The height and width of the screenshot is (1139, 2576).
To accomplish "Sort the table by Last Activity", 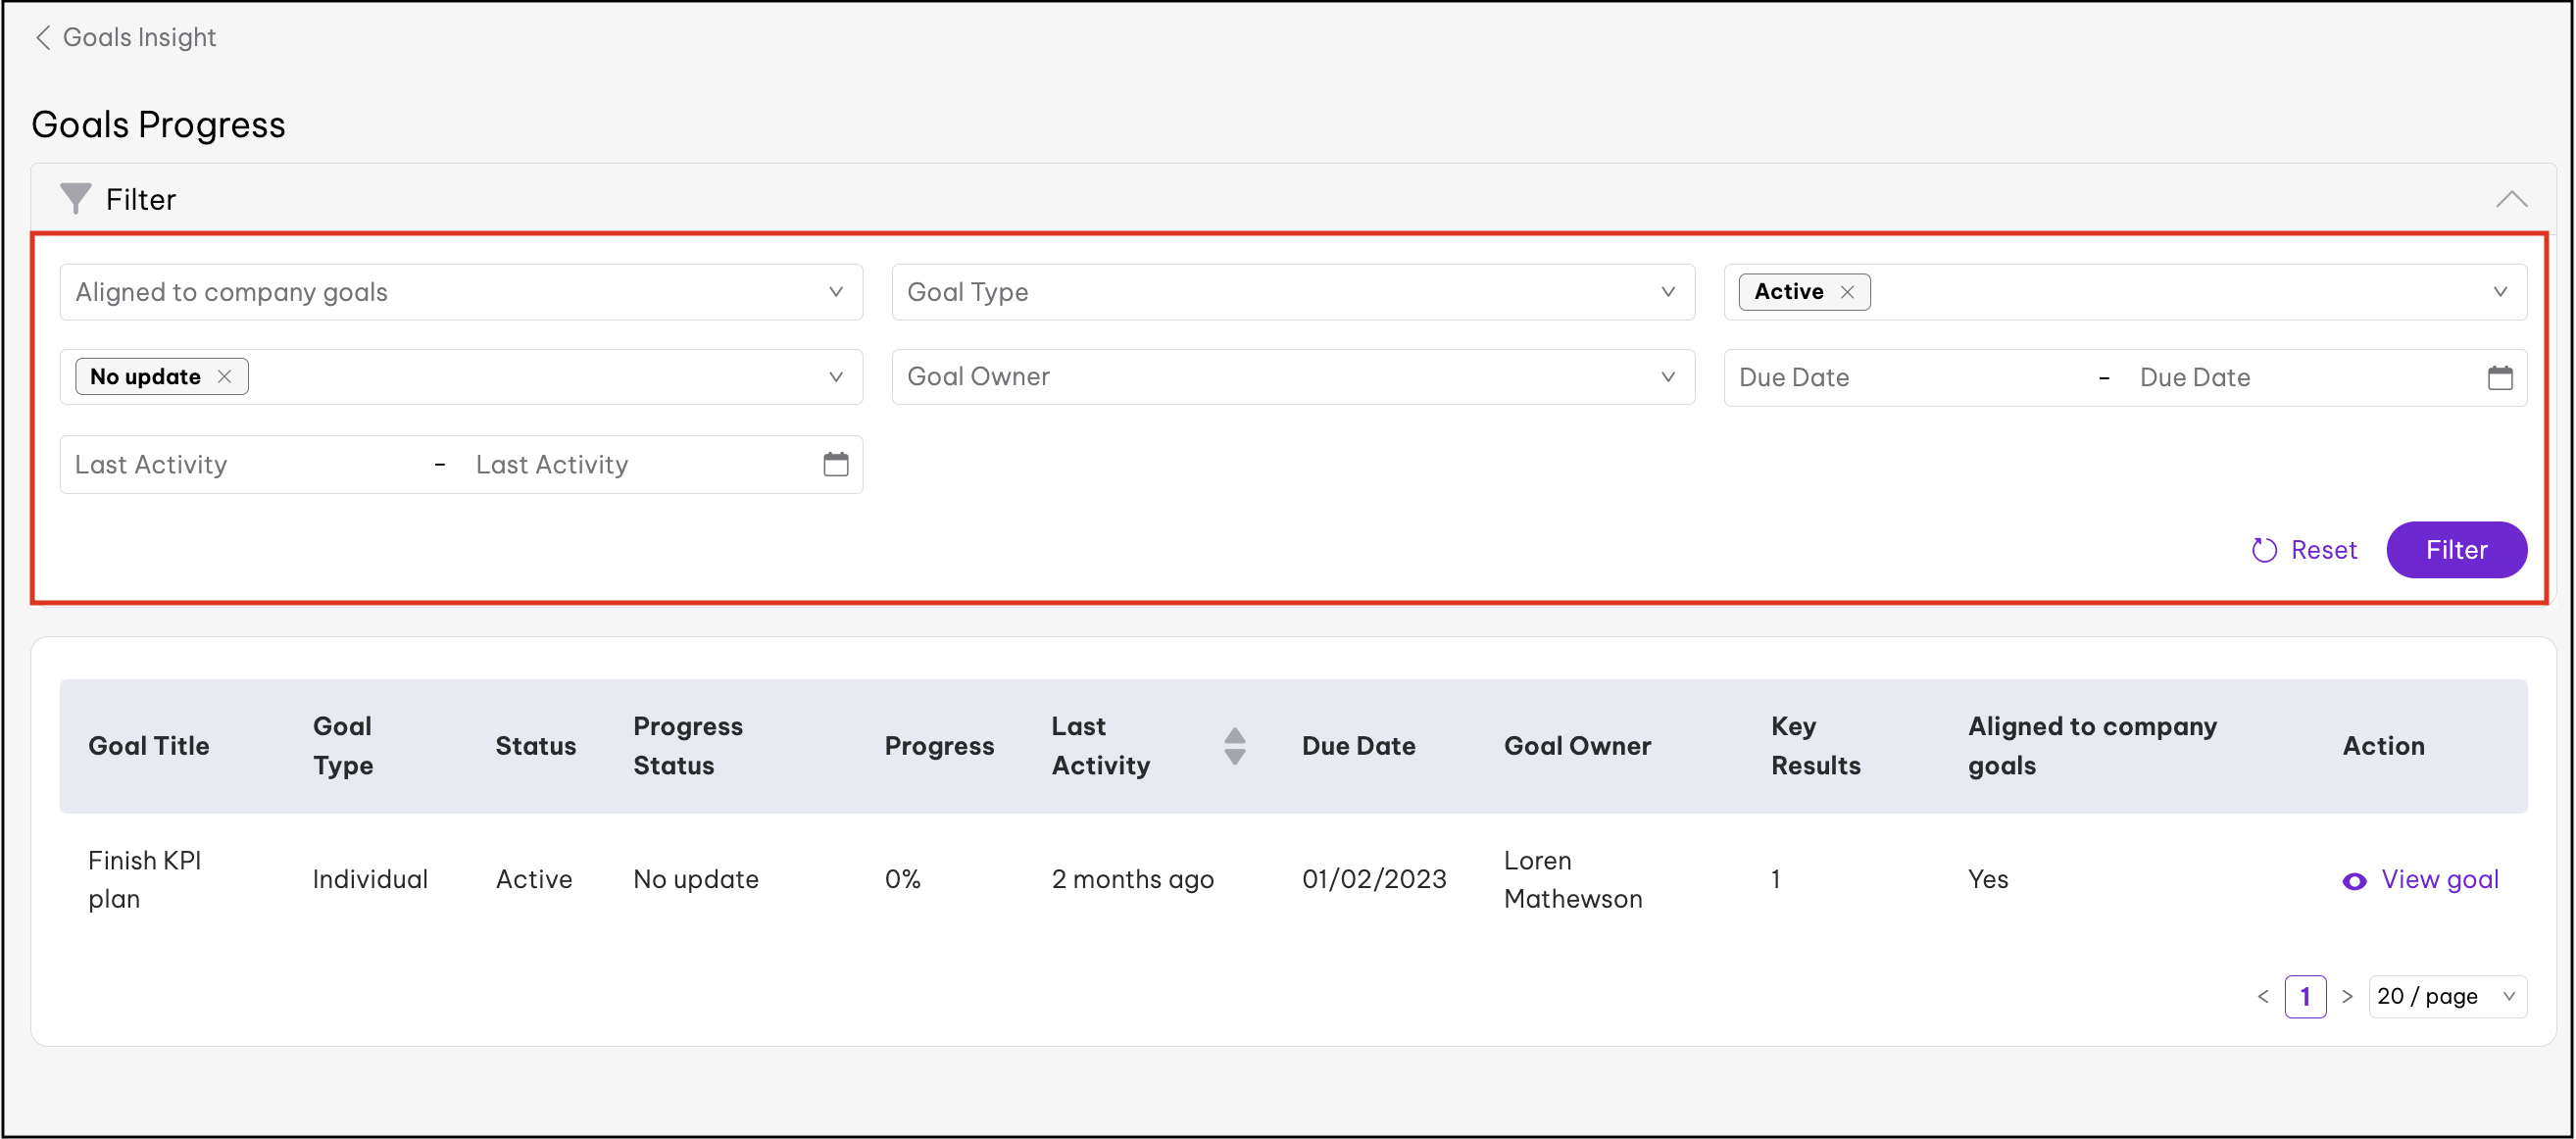I will point(1234,746).
